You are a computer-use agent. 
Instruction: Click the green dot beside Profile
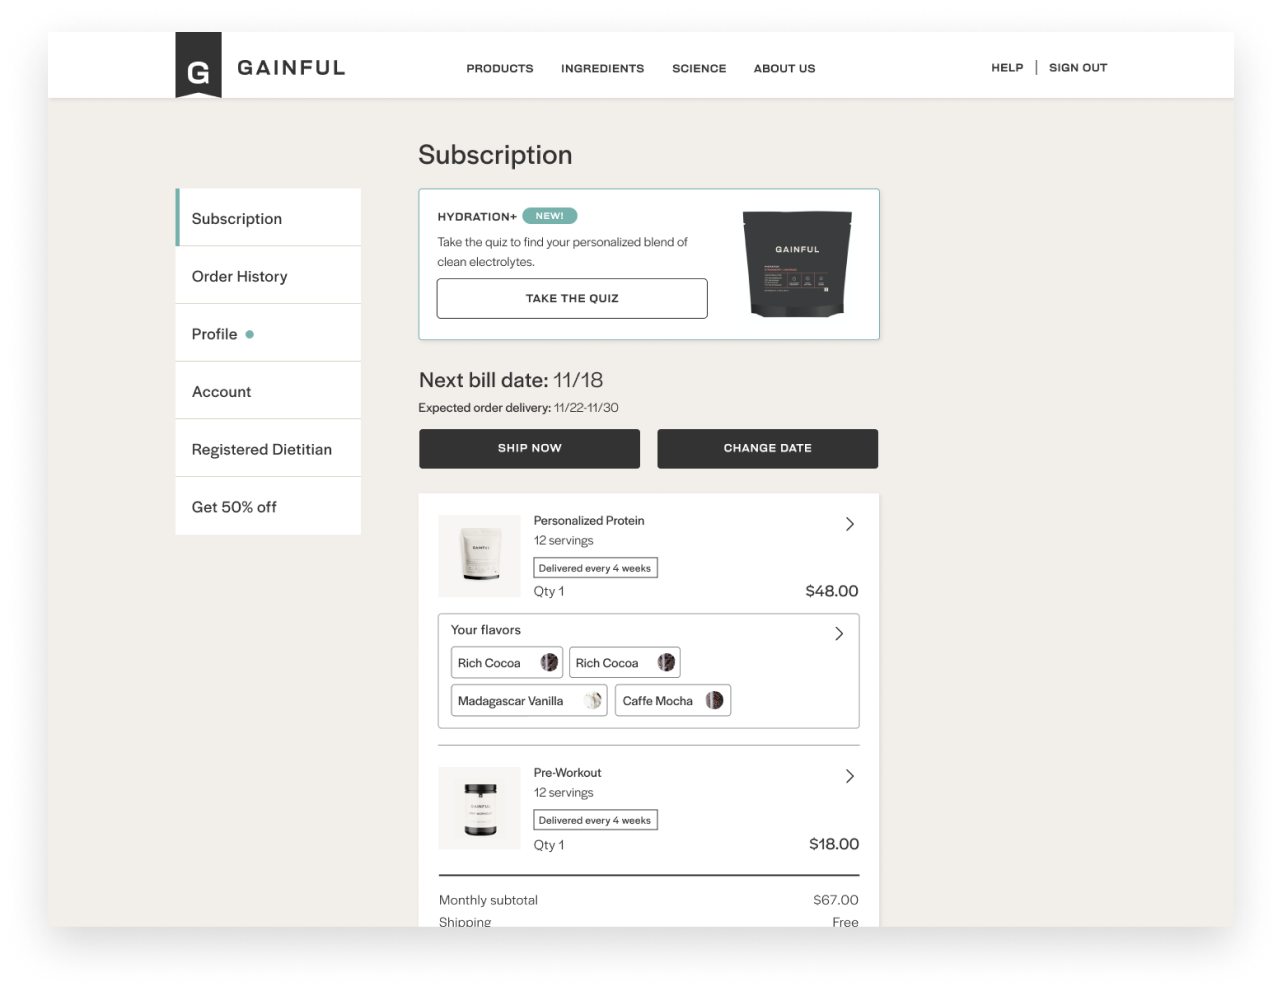[250, 335]
